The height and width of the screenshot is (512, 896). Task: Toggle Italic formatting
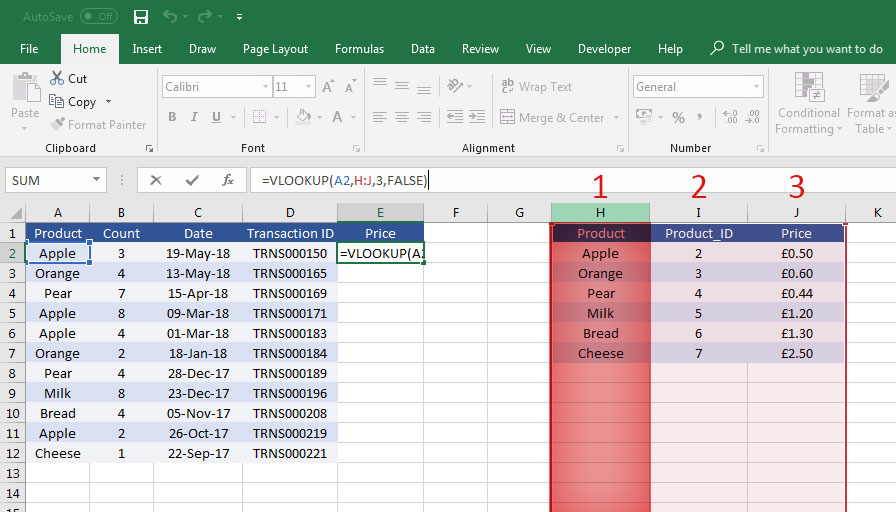[194, 117]
